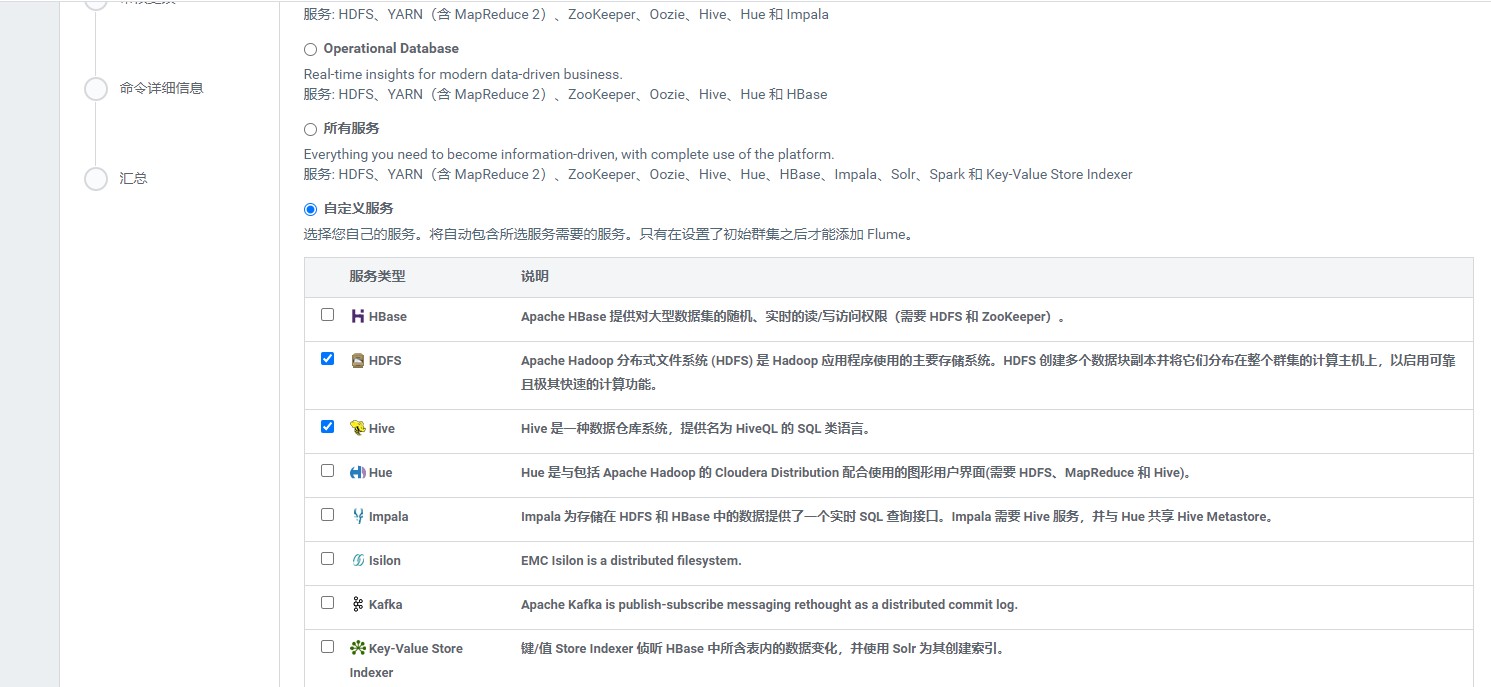Click the Operational Database label text
This screenshot has width=1491, height=687.
tap(391, 48)
